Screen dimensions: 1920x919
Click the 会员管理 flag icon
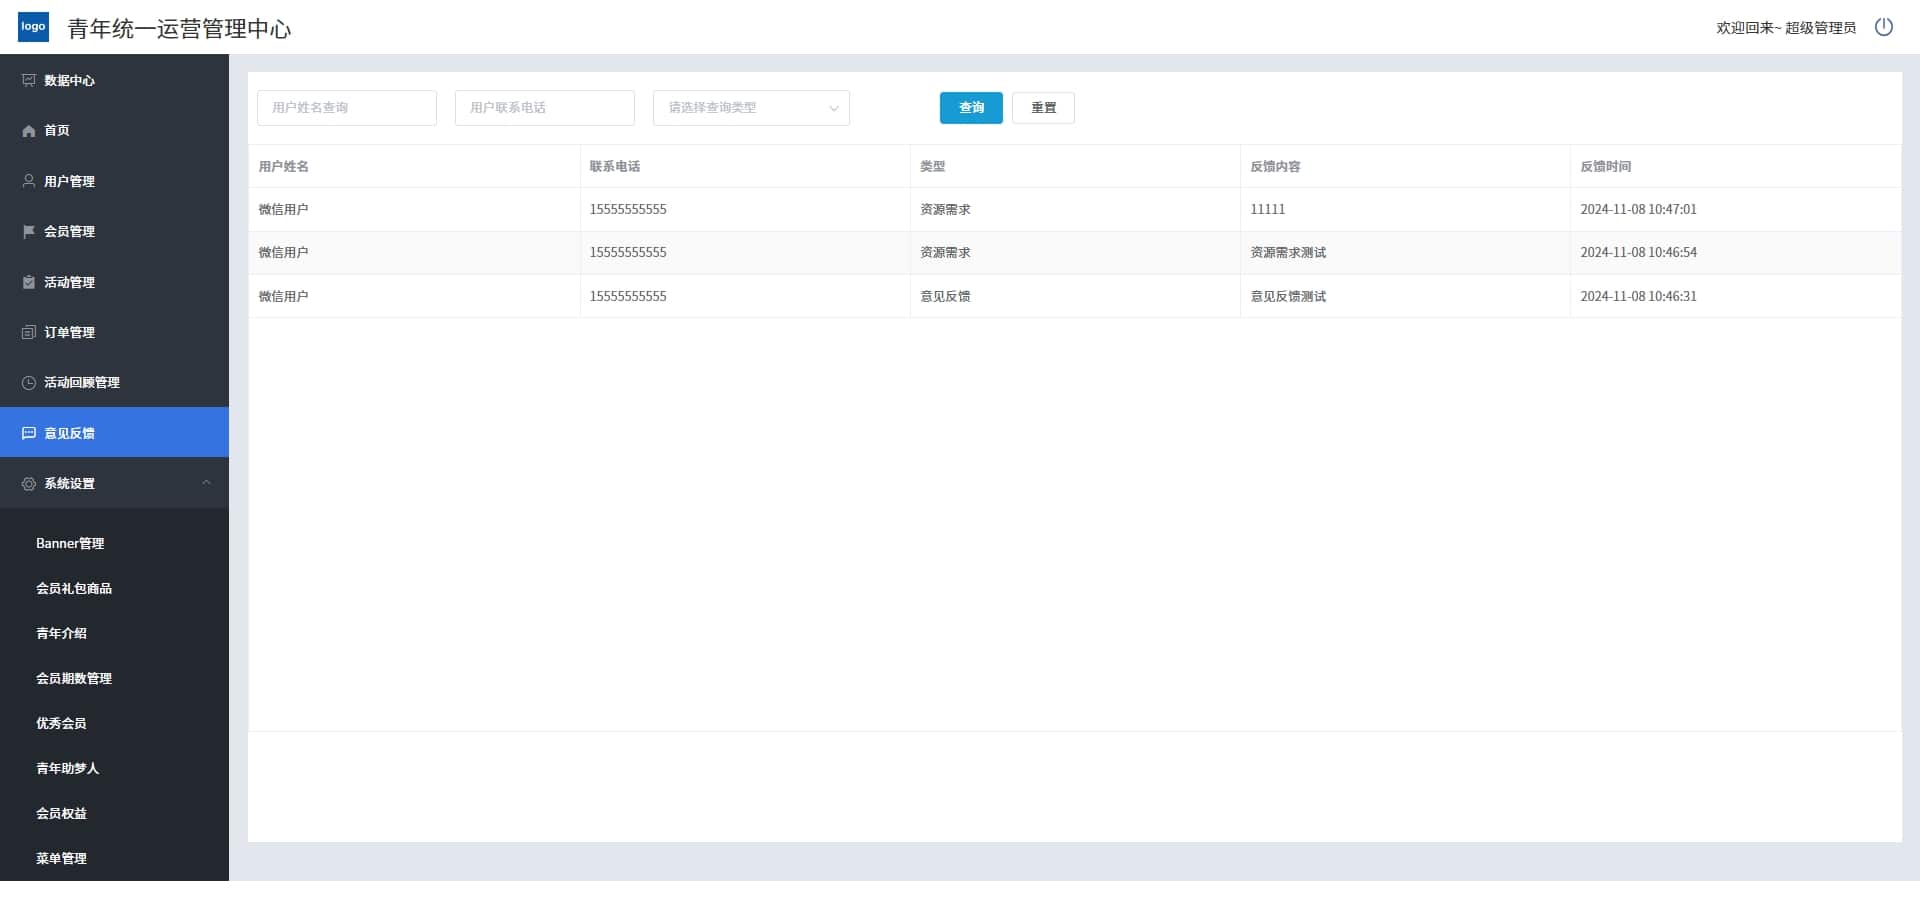coord(29,231)
